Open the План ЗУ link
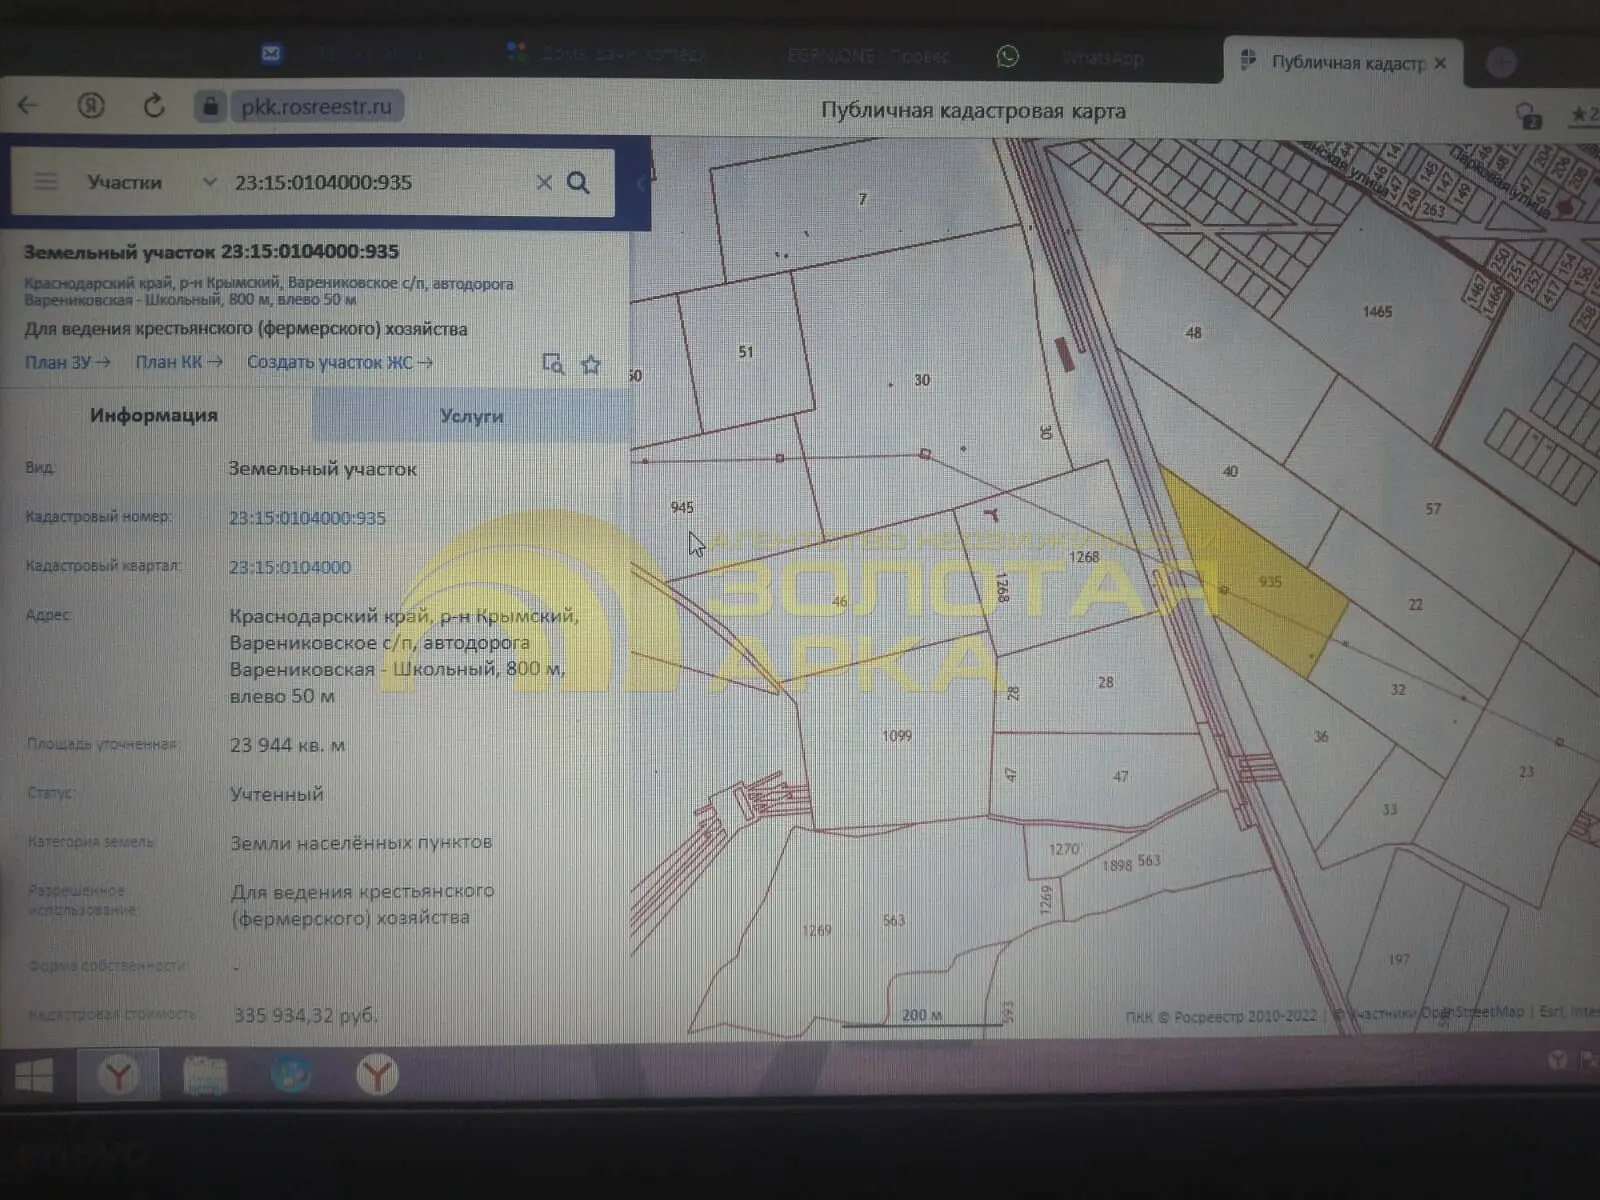The height and width of the screenshot is (1200, 1600). (x=67, y=362)
